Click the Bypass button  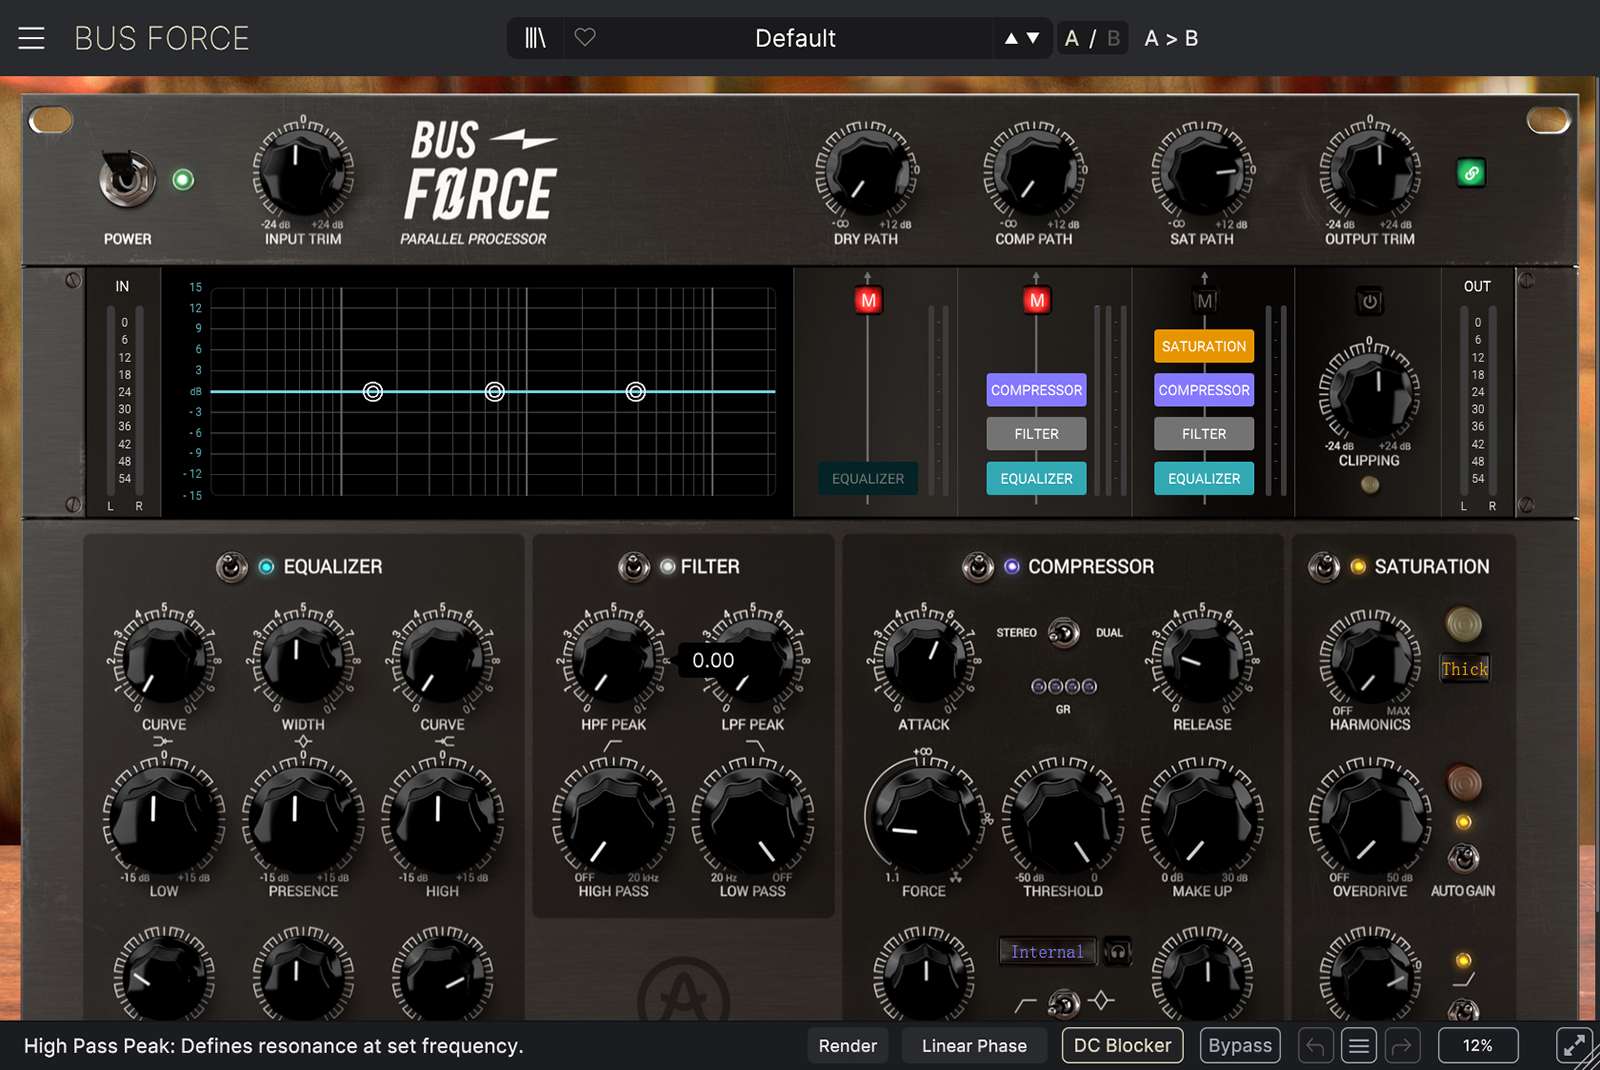click(x=1240, y=1046)
